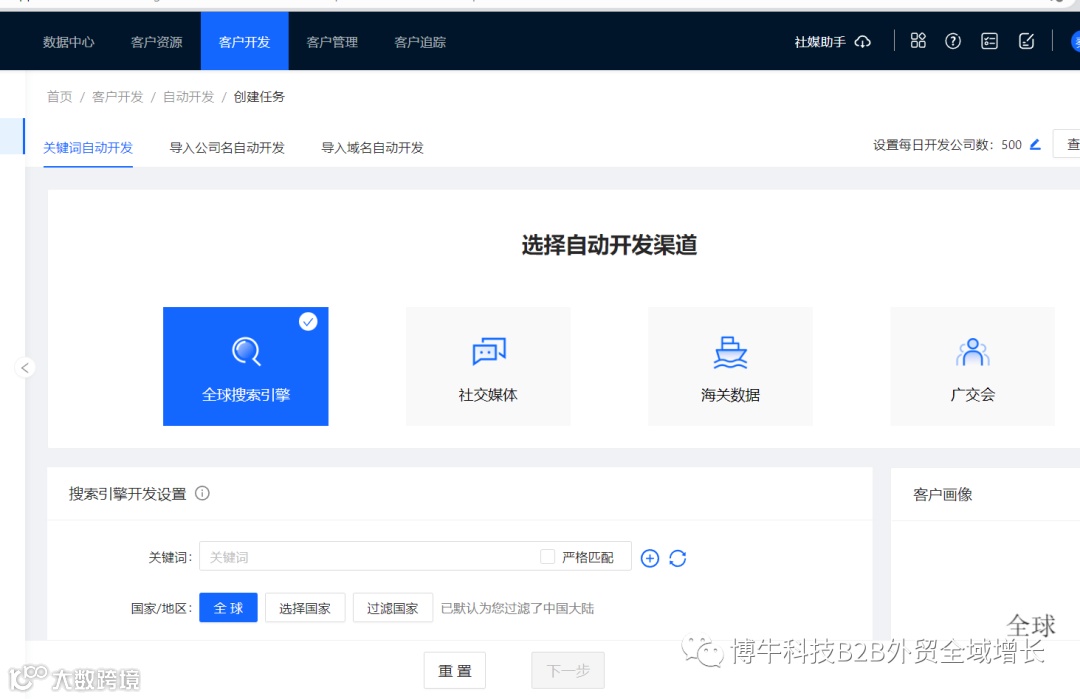Viewport: 1080px width, 699px height.
Task: Click the 选择国家 button
Action: 305,607
